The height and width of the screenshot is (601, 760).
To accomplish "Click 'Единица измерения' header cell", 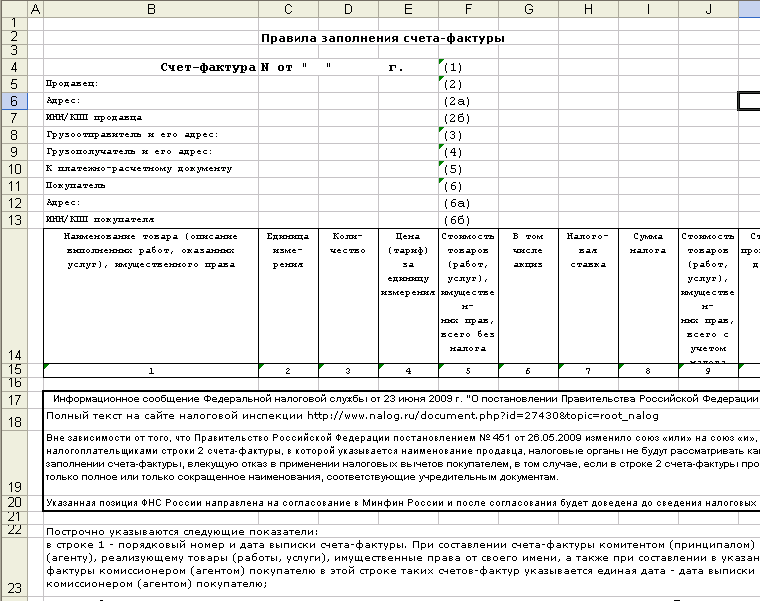I will pos(288,296).
